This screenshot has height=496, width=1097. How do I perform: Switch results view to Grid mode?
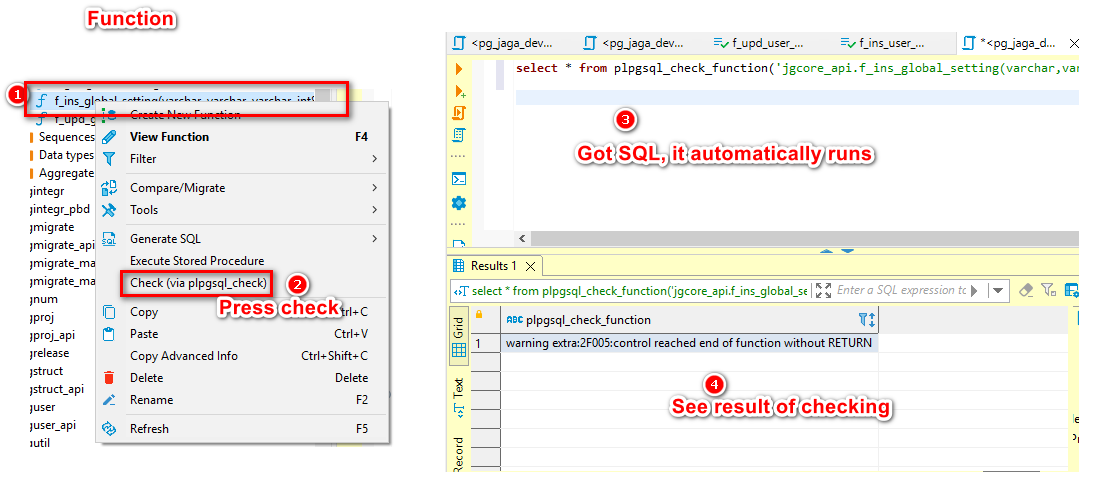click(x=458, y=338)
